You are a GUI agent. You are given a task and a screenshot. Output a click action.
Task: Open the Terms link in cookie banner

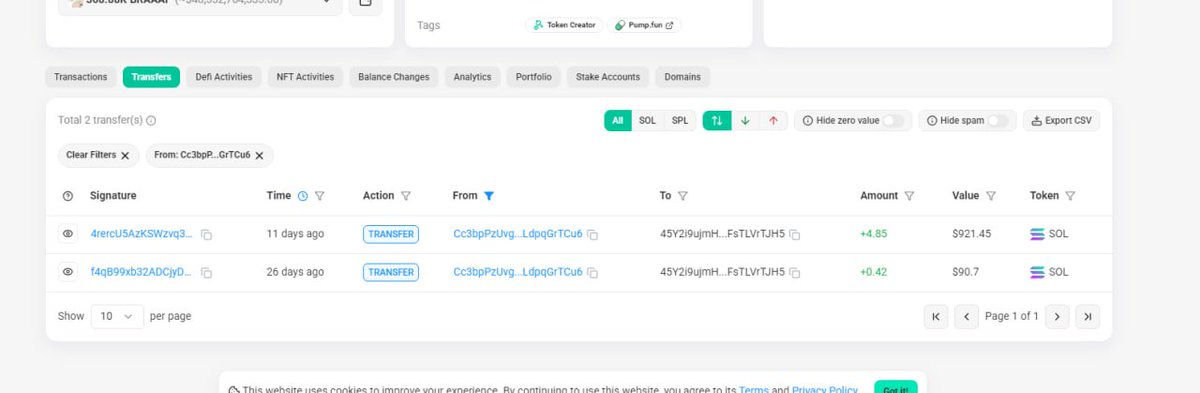[753, 389]
